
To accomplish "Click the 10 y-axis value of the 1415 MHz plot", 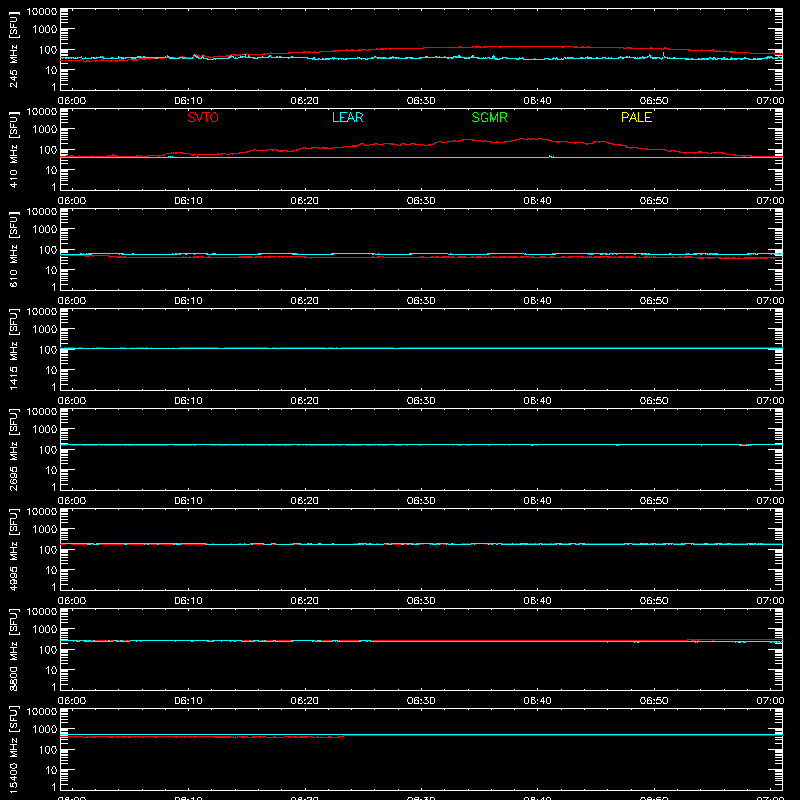I will tap(52, 370).
